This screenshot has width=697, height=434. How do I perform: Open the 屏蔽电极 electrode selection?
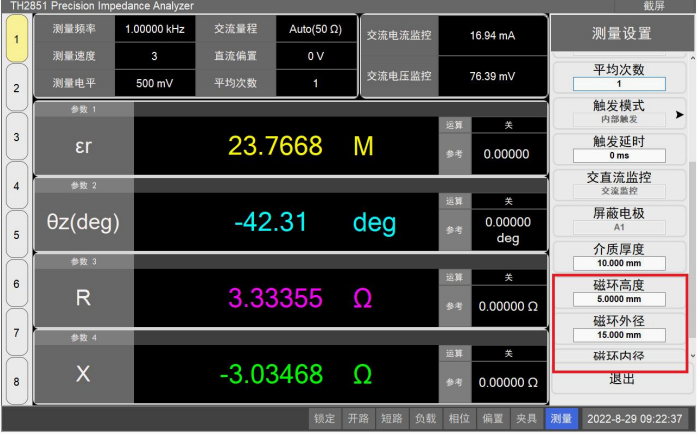pyautogui.click(x=619, y=227)
